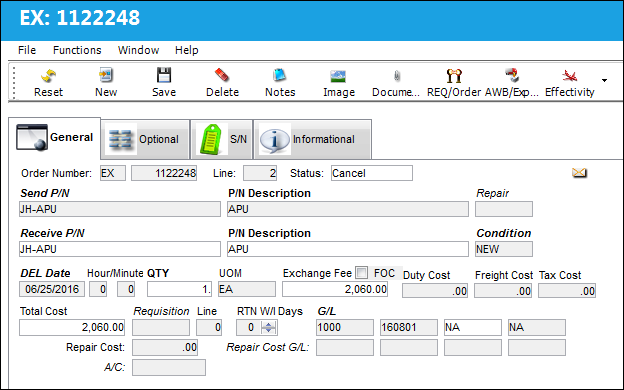Click the G/L field showing 160801
Screen dimensions: 624x390
(409, 327)
